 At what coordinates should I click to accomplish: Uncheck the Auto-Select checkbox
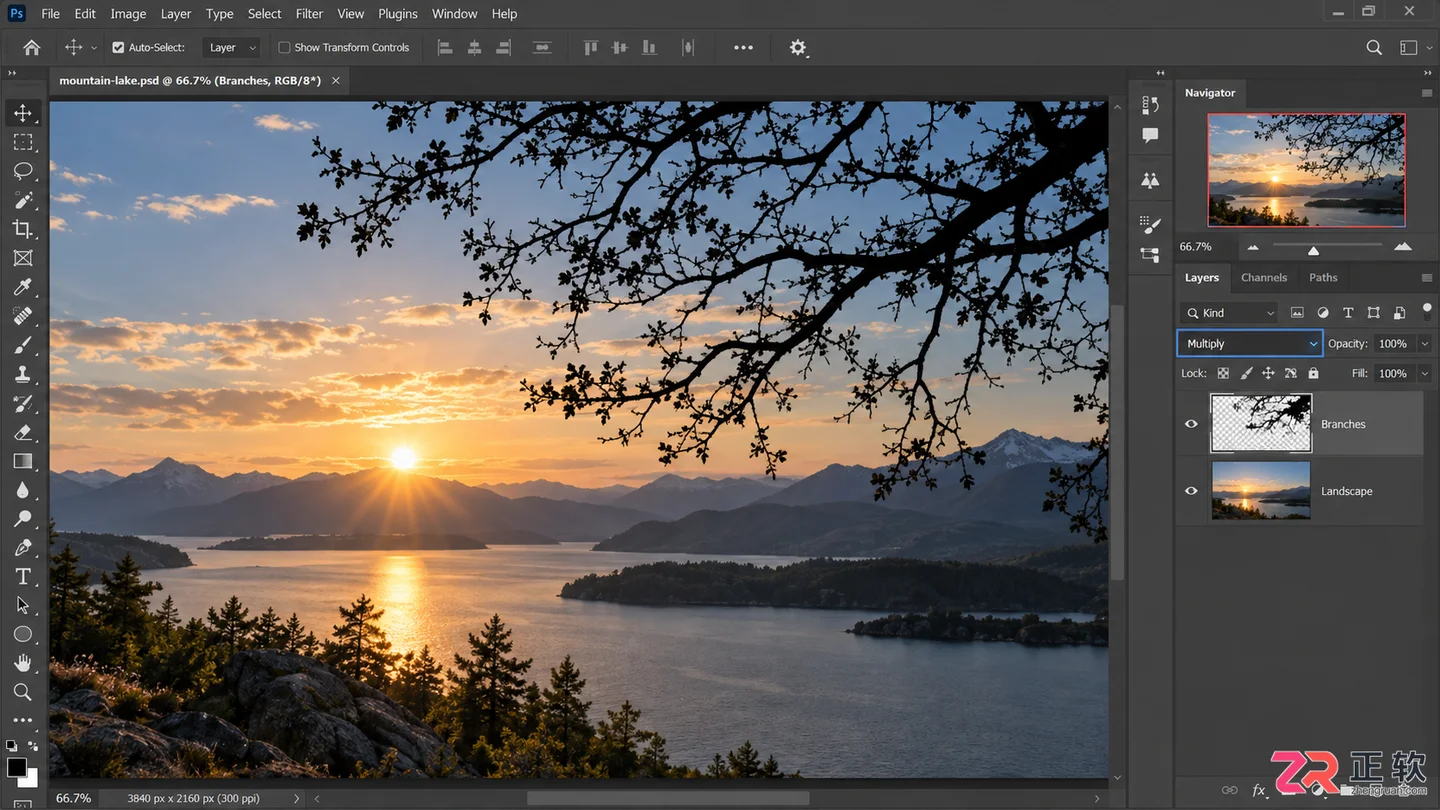(x=118, y=47)
